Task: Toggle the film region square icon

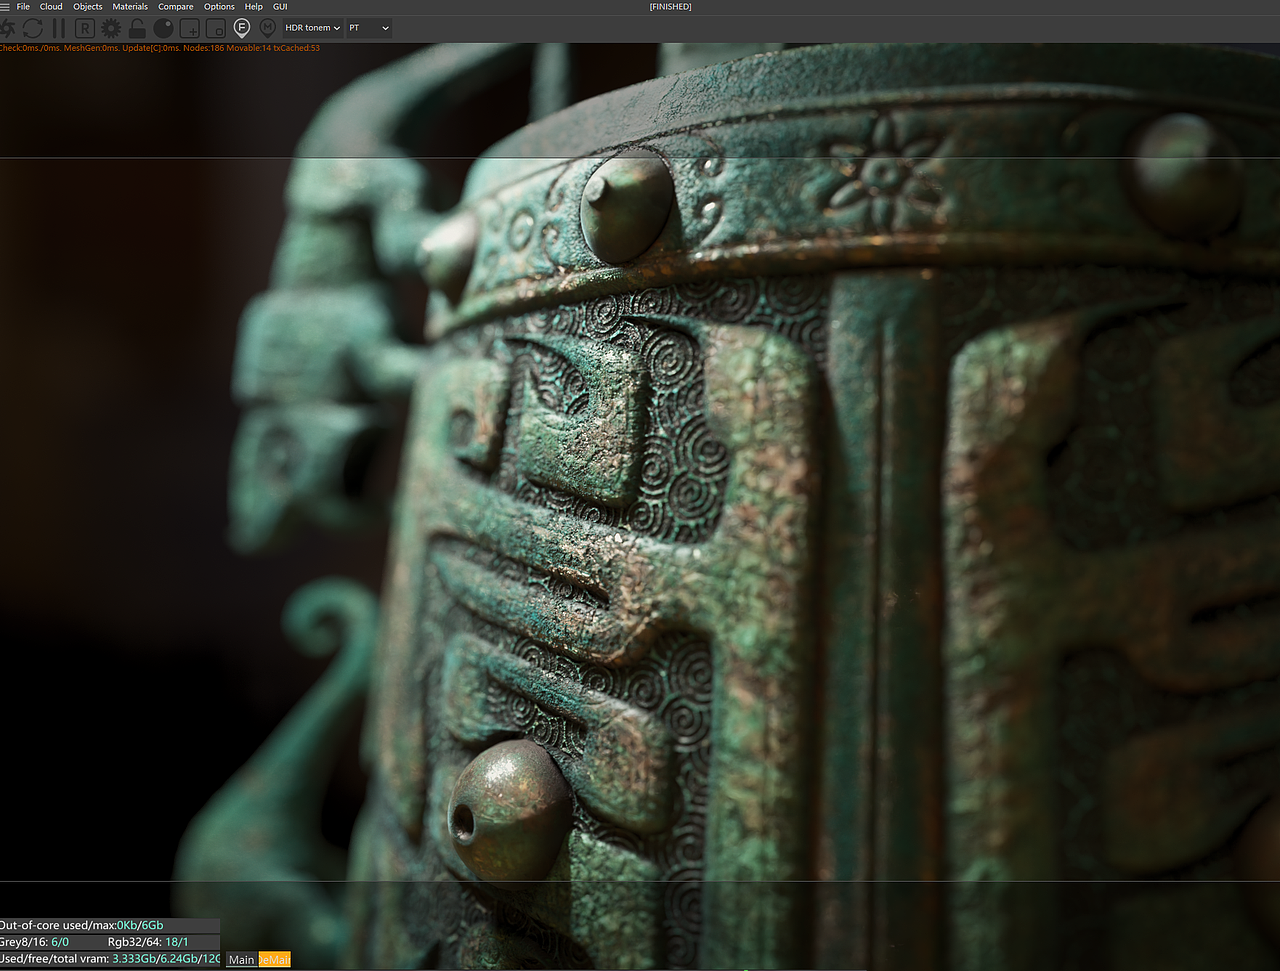Action: [x=215, y=28]
